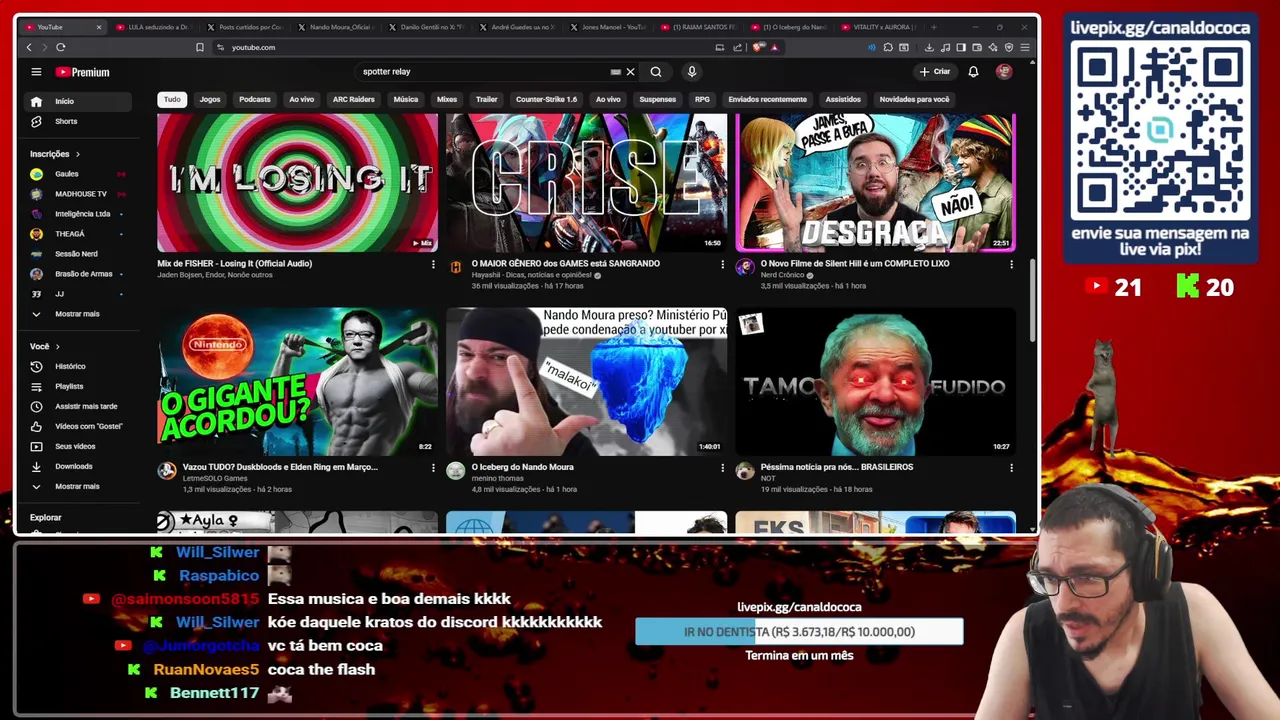Open the YouTube hamburger guide menu

pos(36,72)
